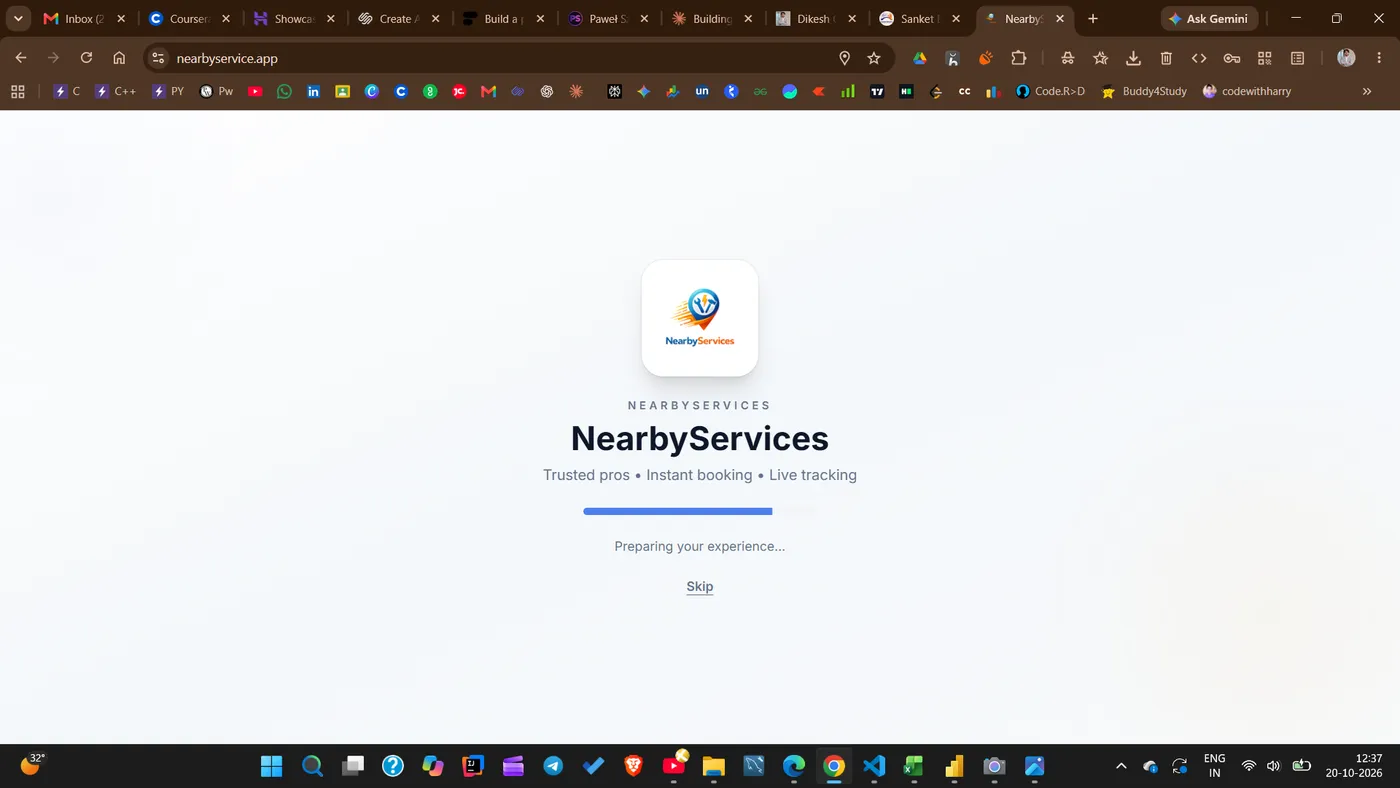Switch to the Dikesh tab

pos(817,18)
